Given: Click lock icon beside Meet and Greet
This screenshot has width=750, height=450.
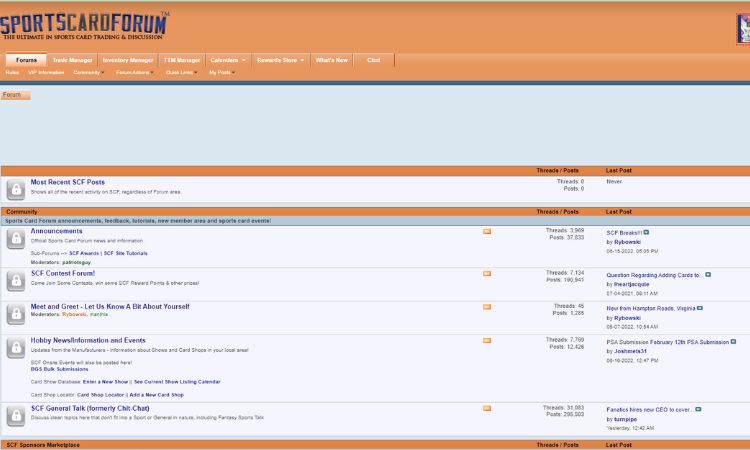Looking at the screenshot, I should point(16,314).
